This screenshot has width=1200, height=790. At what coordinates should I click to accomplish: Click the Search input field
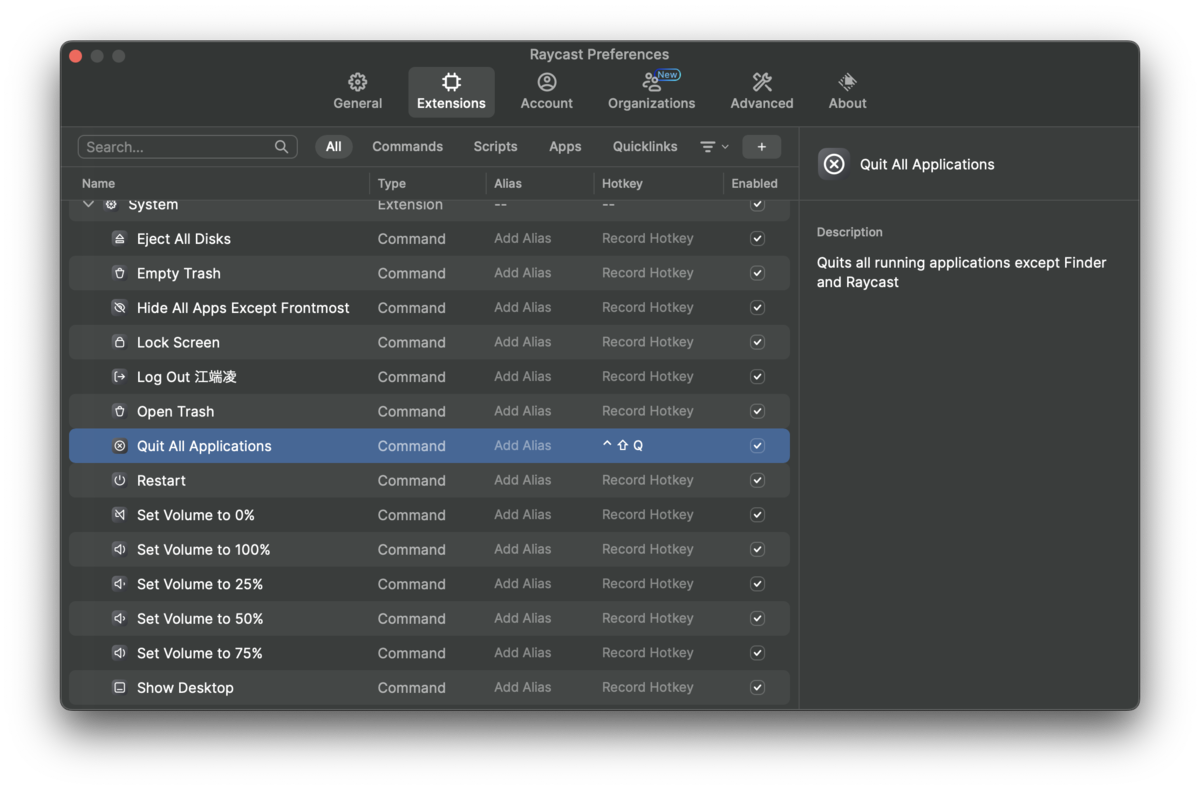187,147
